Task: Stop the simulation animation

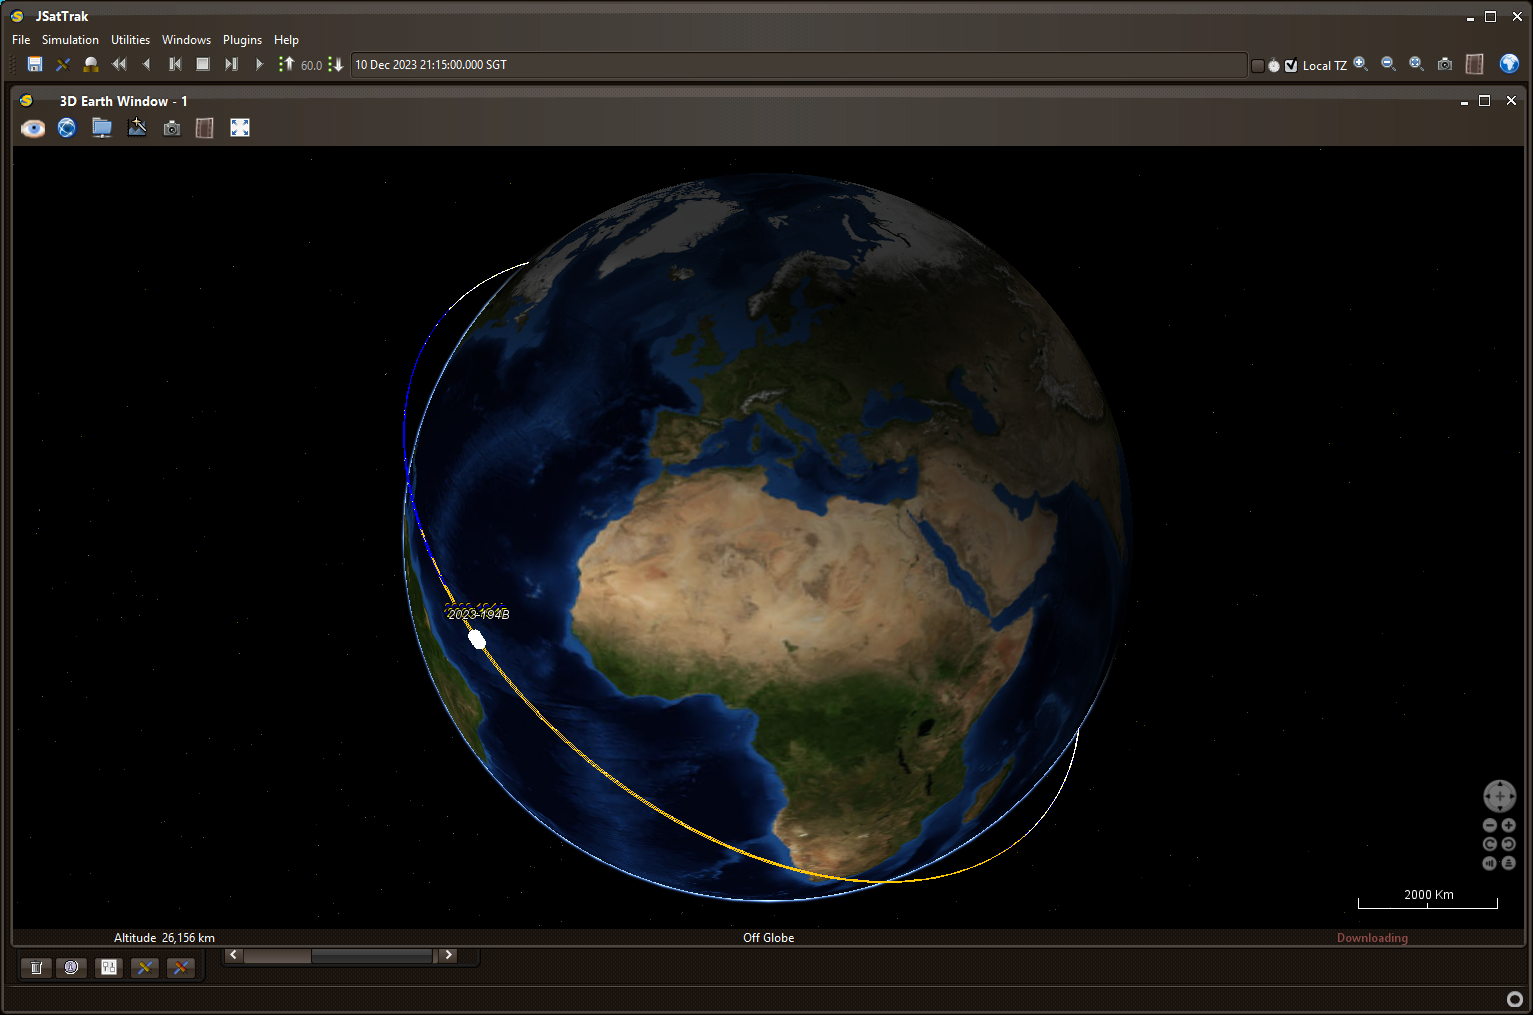Action: click(x=203, y=64)
